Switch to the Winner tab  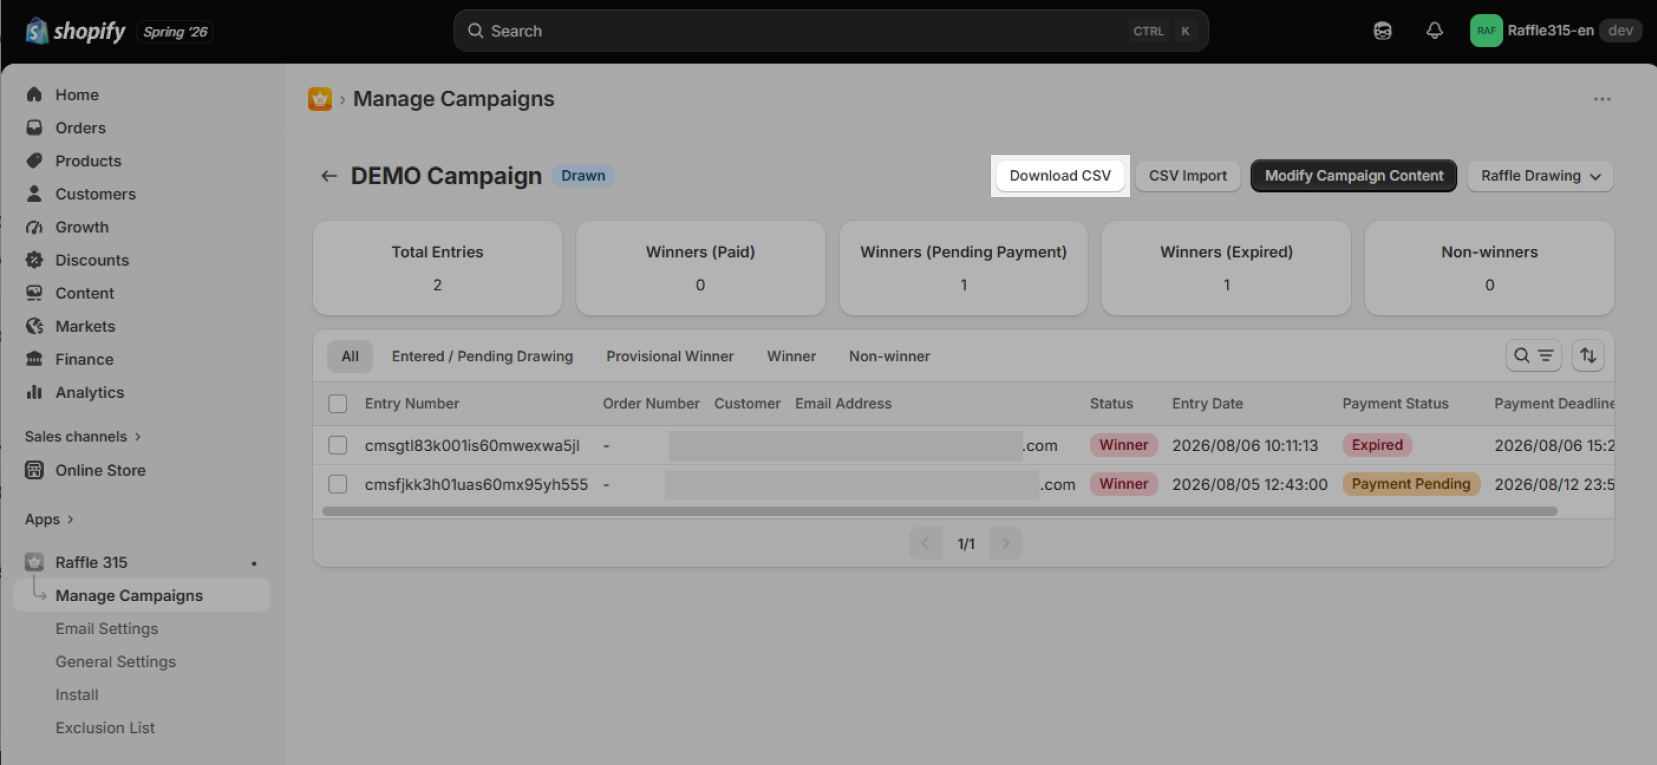tap(791, 356)
